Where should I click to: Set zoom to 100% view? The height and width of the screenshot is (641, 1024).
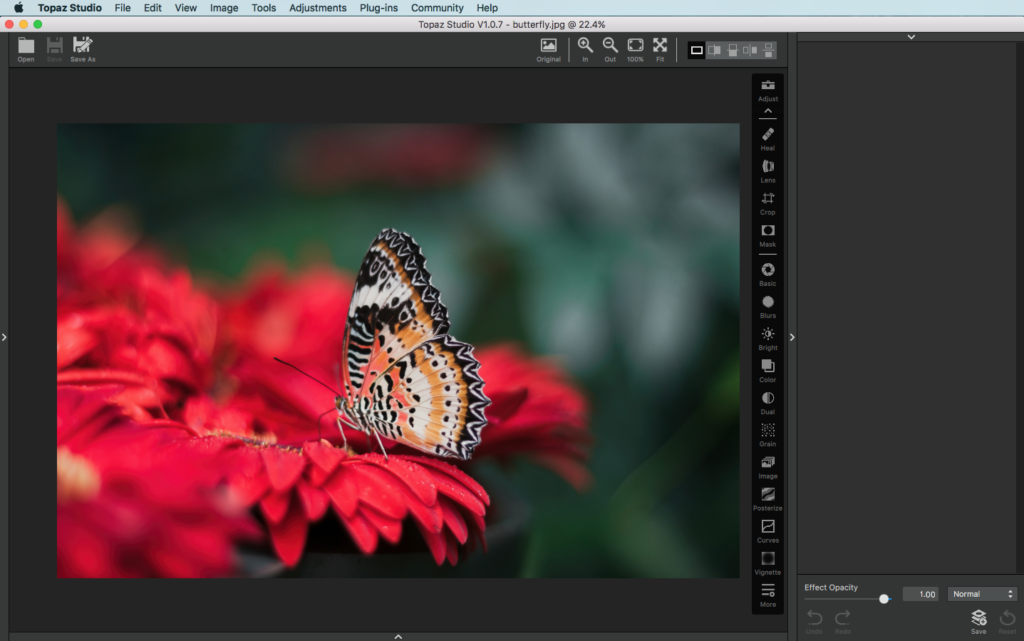click(x=635, y=50)
